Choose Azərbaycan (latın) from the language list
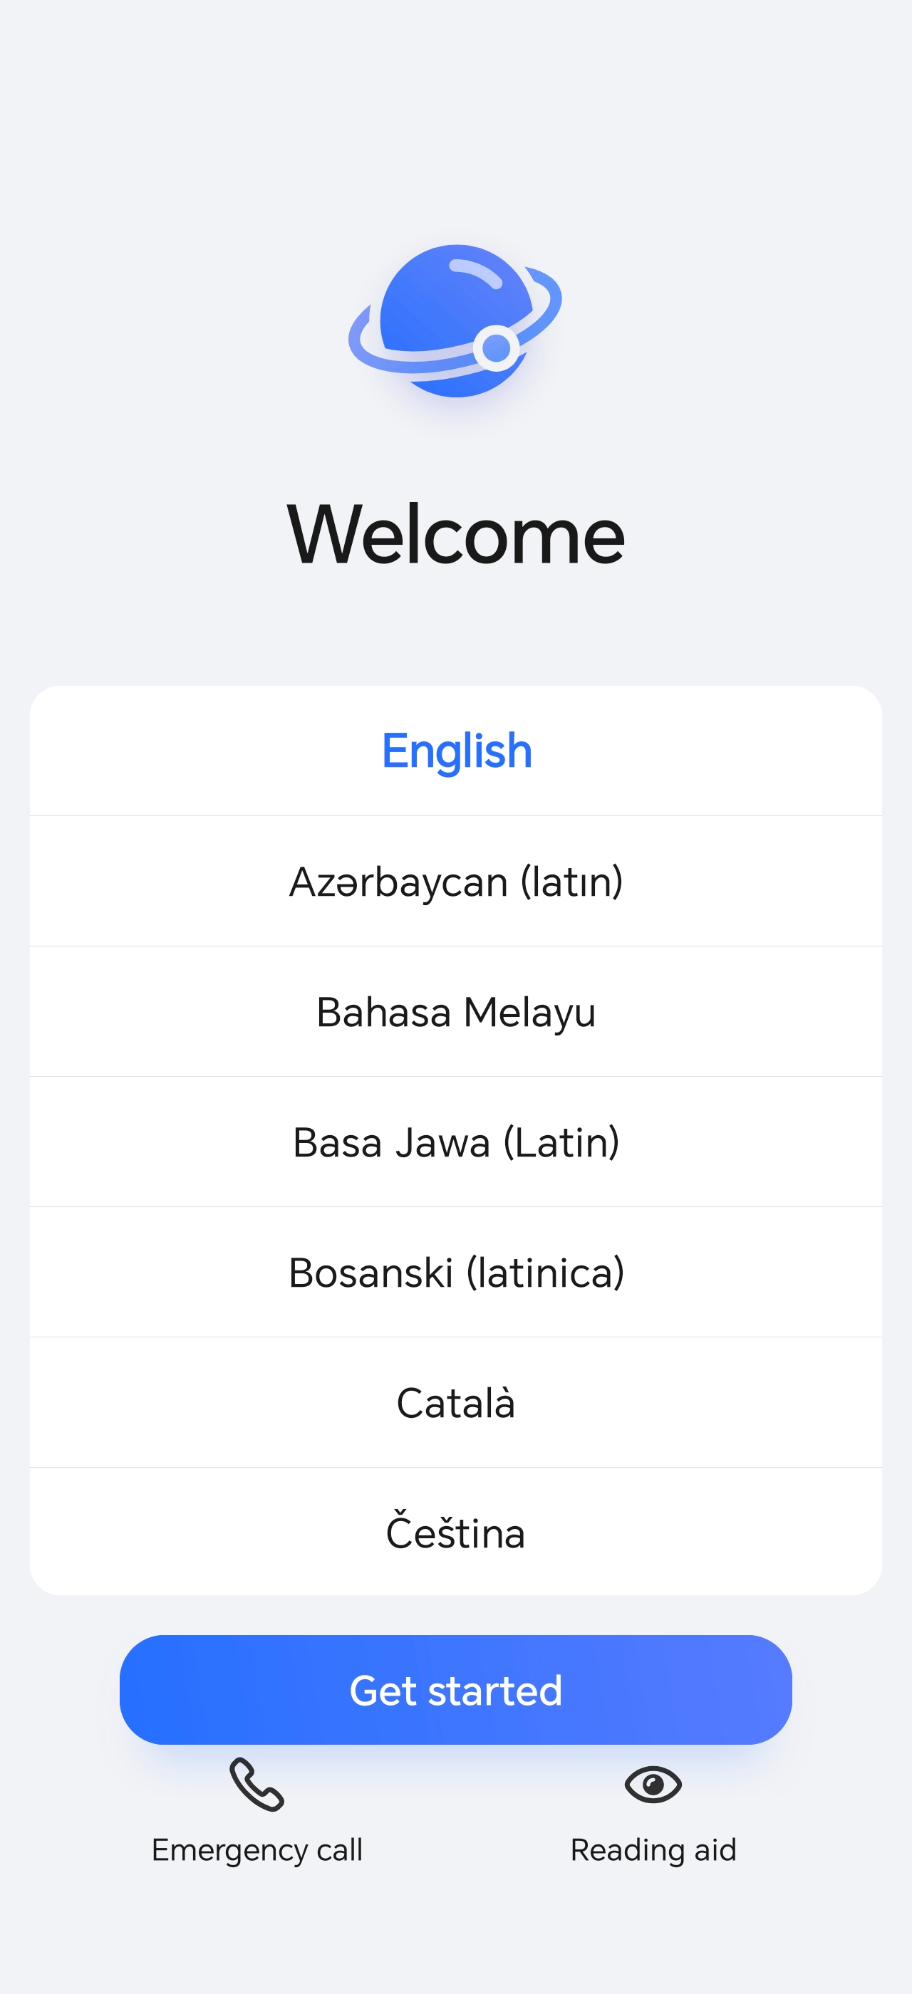The width and height of the screenshot is (912, 1994). point(456,882)
